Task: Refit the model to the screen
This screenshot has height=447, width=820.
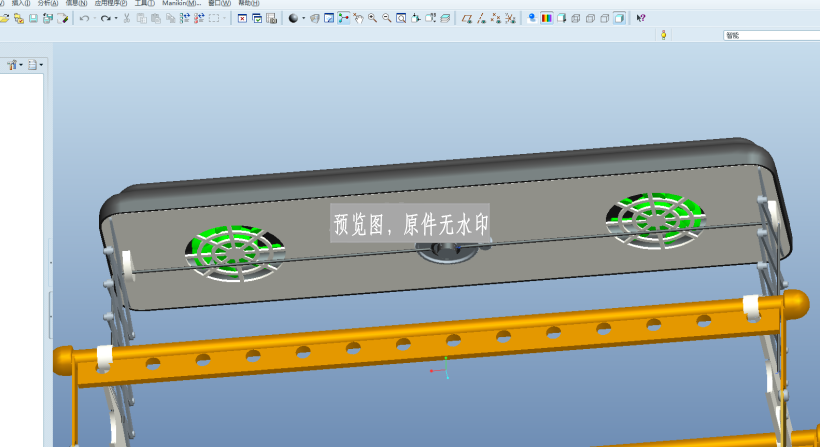Action: click(401, 18)
